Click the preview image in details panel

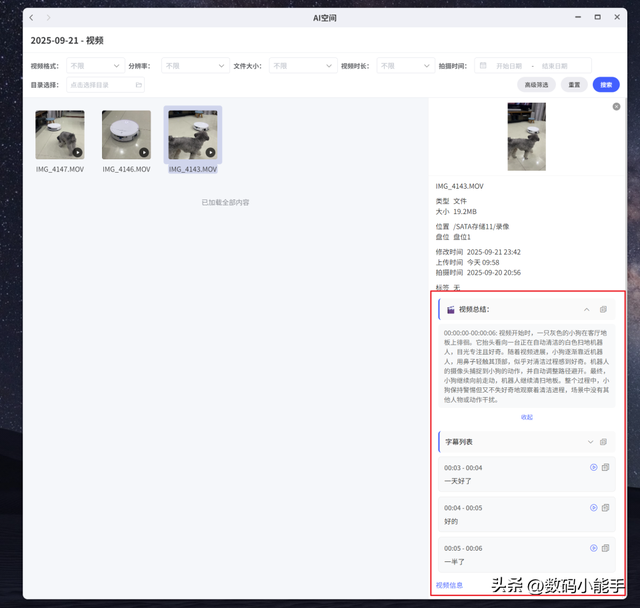click(x=527, y=137)
